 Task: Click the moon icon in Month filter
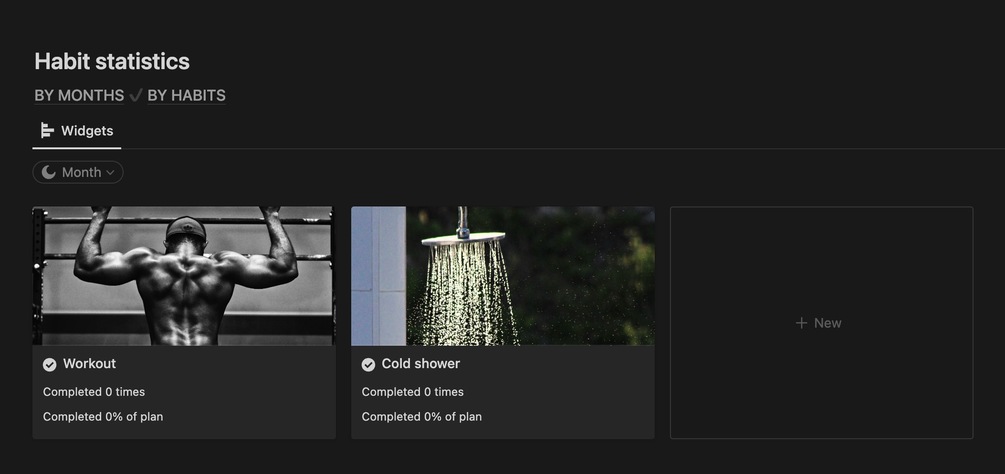coord(49,172)
